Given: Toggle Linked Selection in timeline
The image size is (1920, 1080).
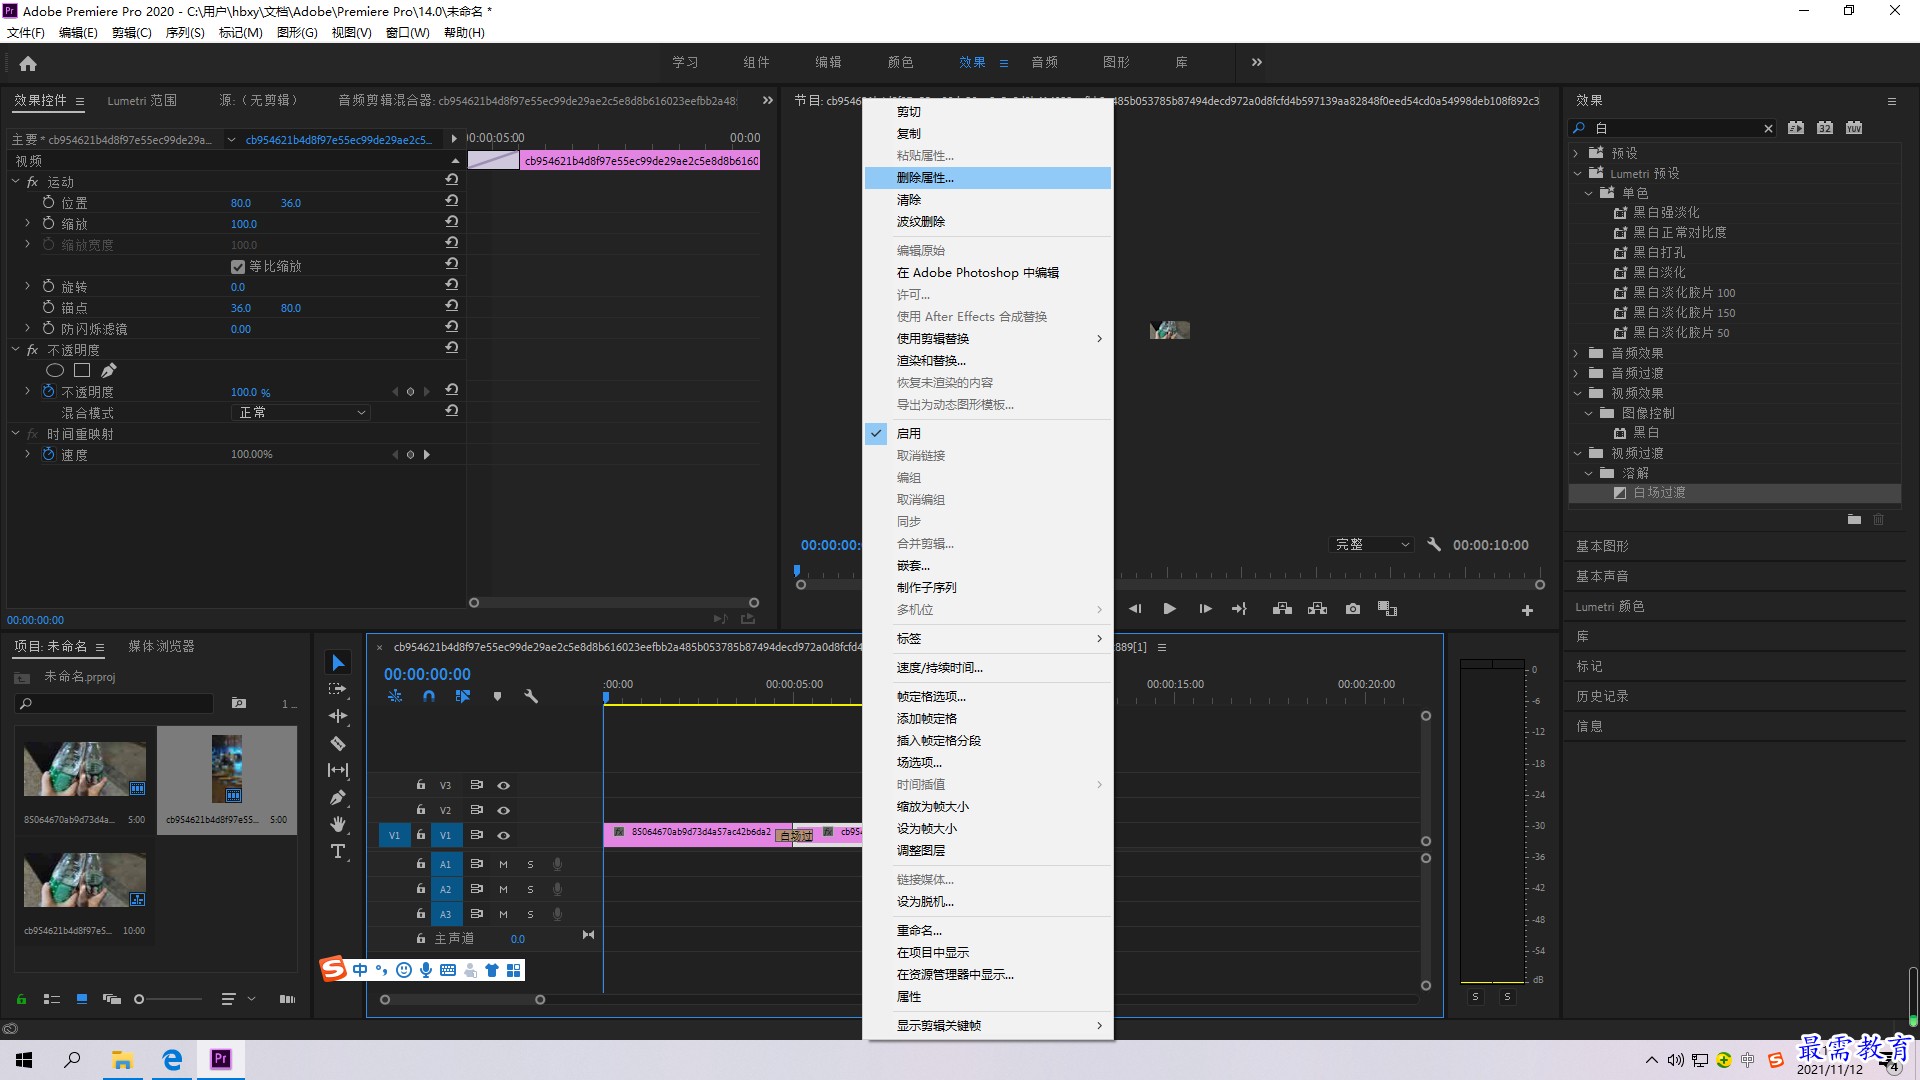Looking at the screenshot, I should (463, 696).
